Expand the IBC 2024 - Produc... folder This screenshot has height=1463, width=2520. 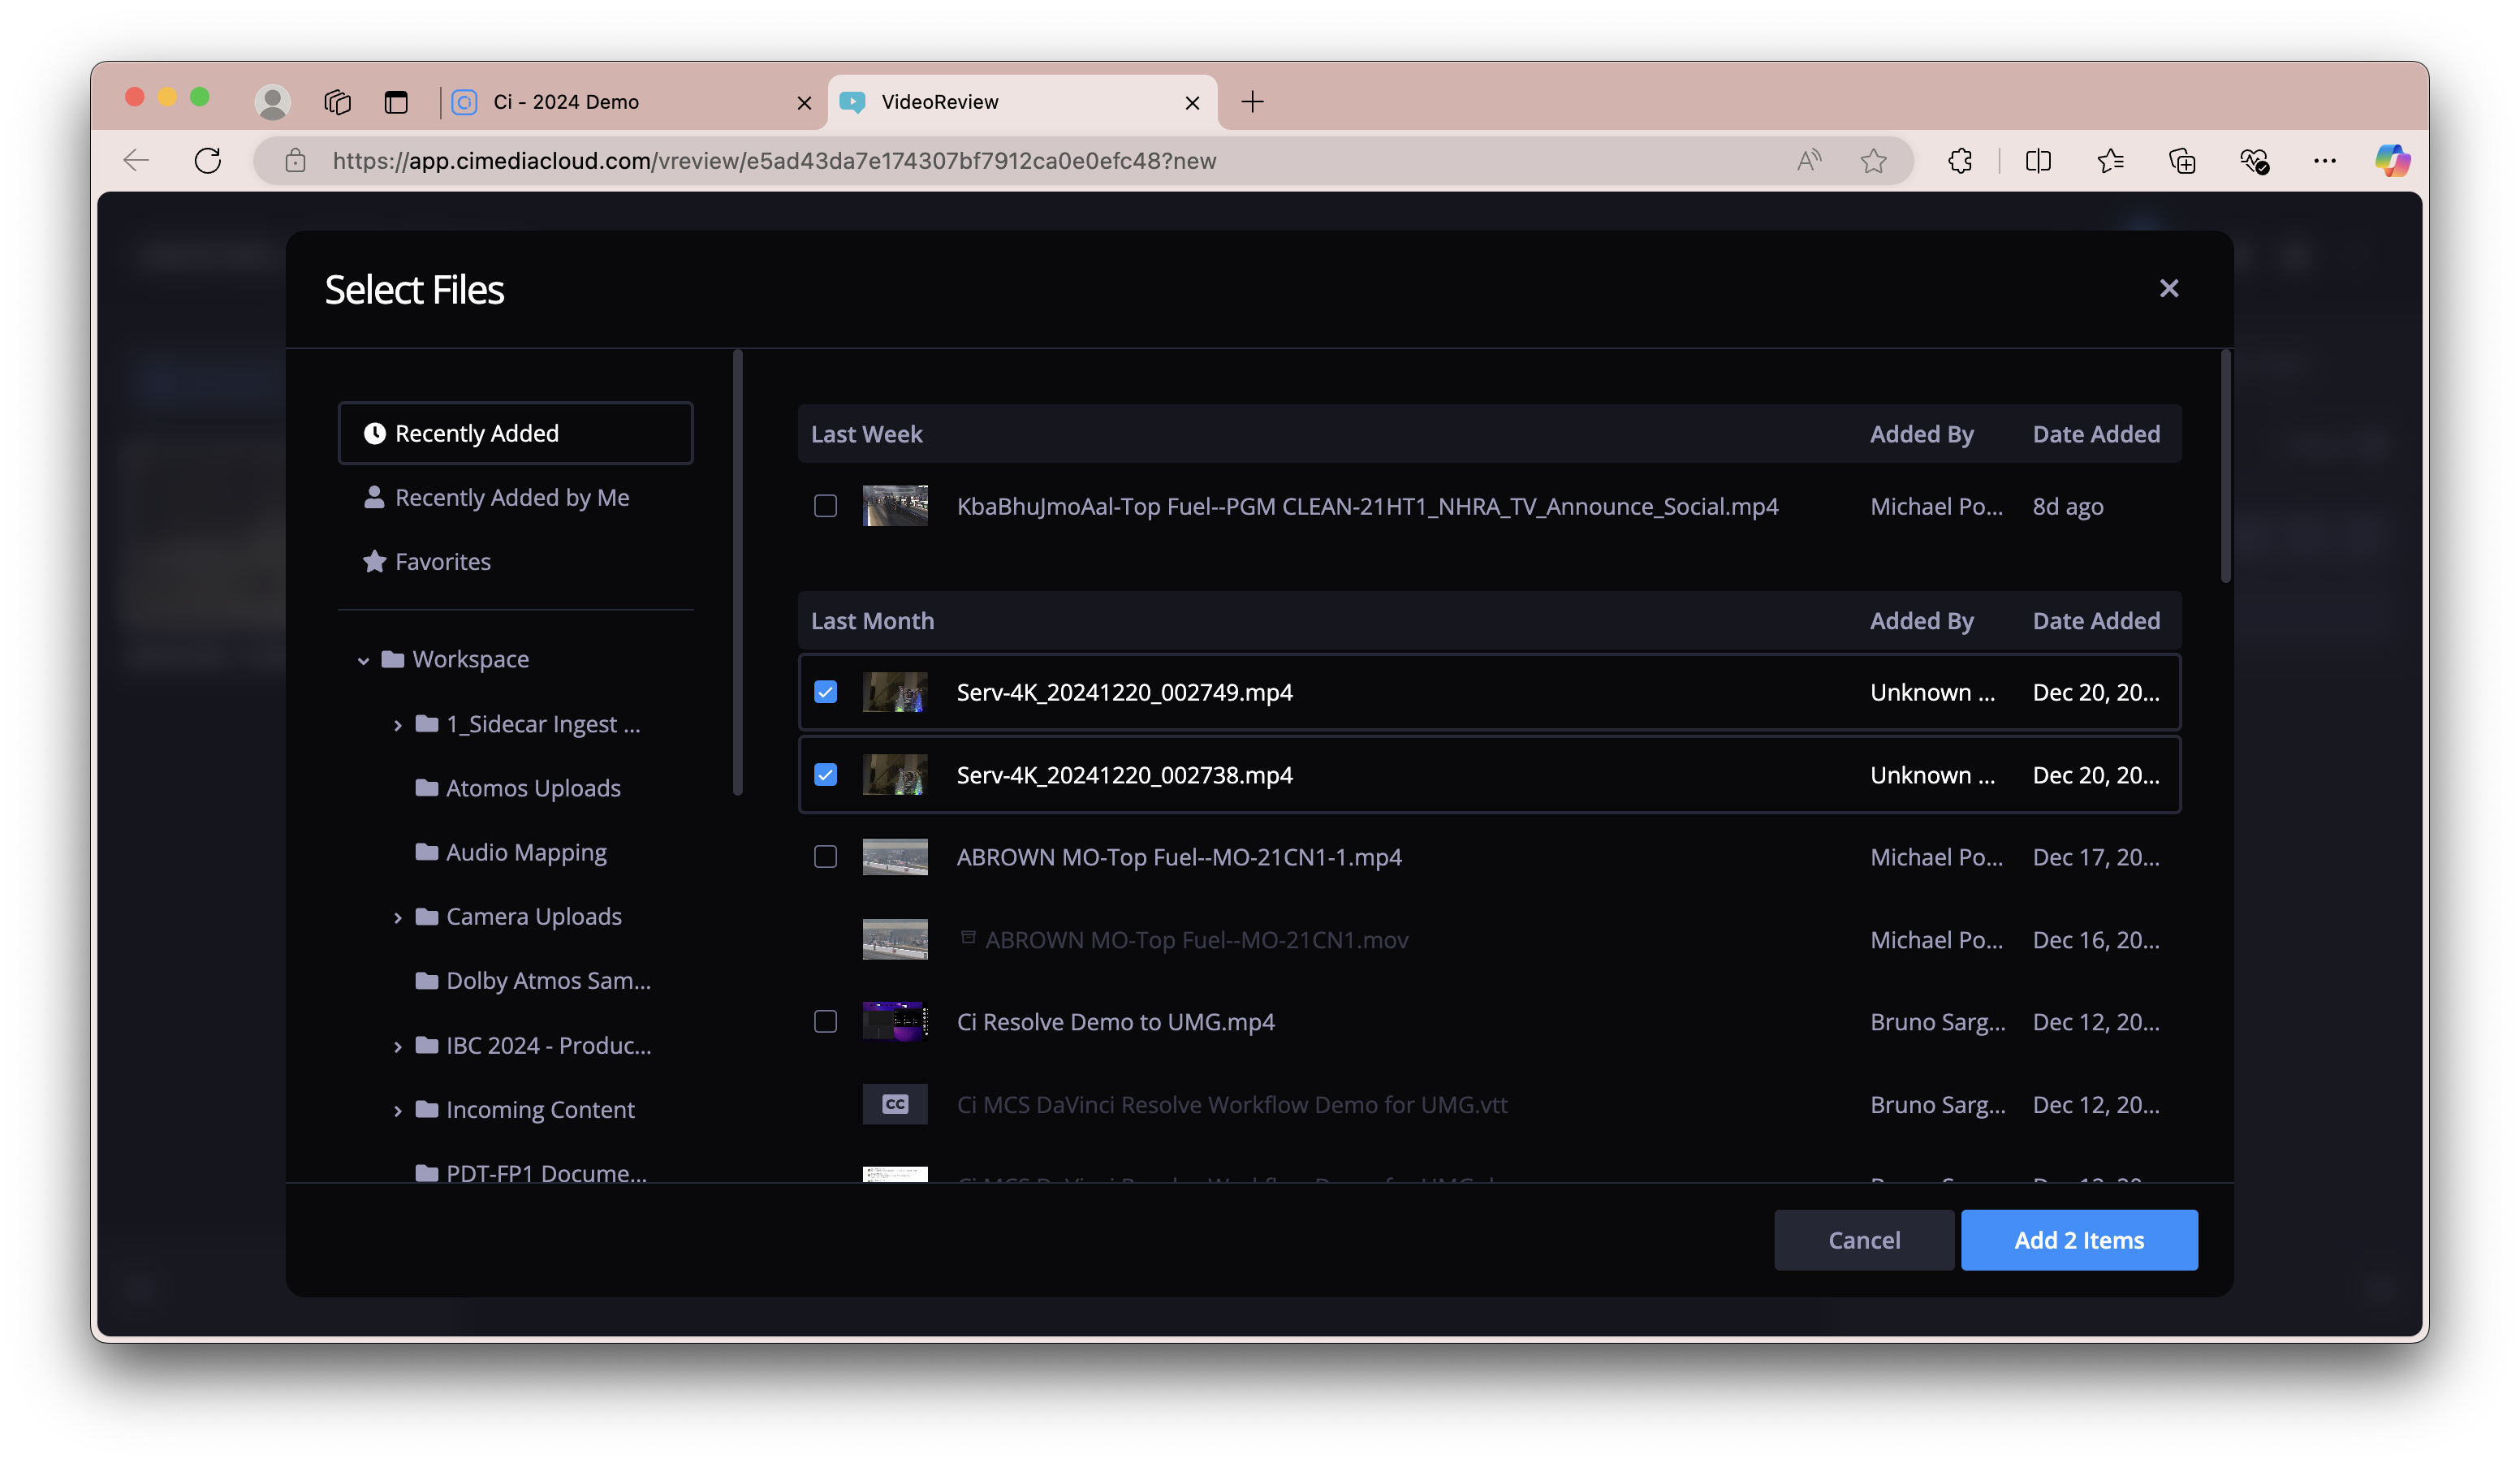point(398,1046)
